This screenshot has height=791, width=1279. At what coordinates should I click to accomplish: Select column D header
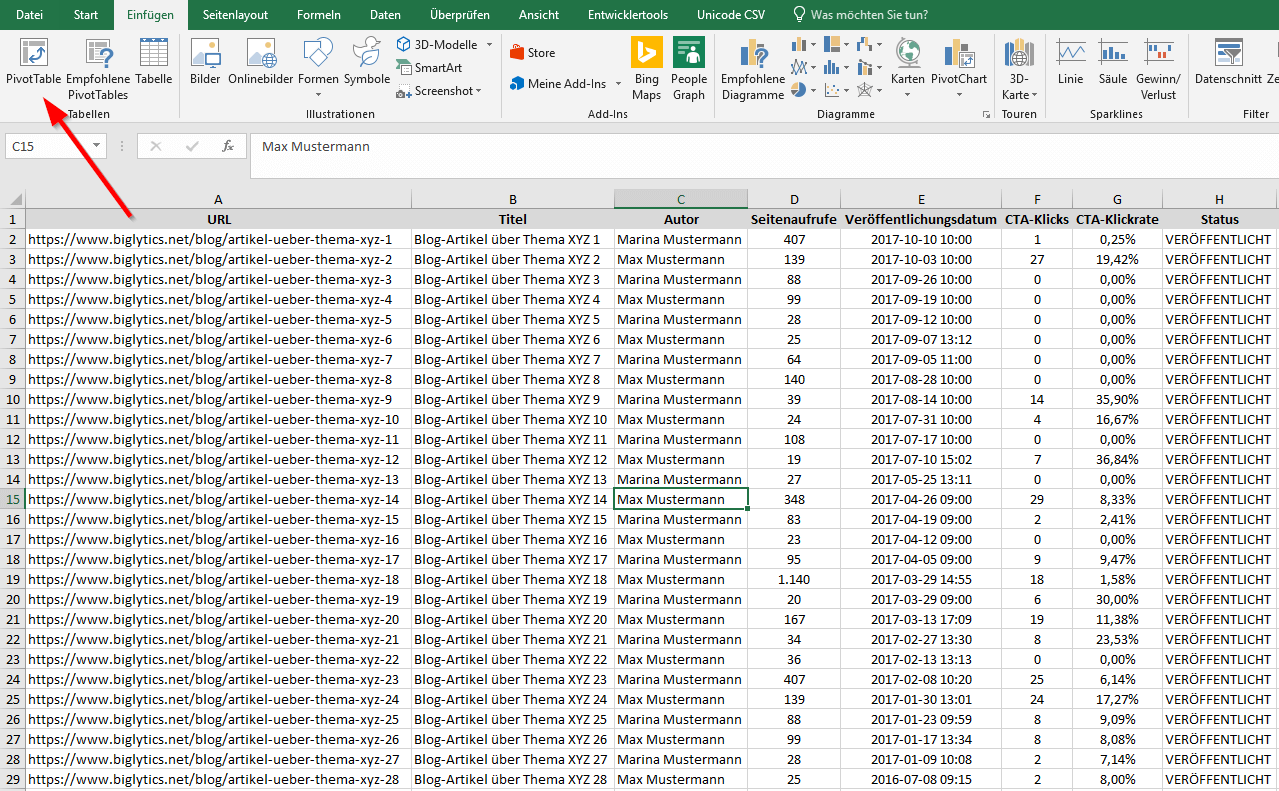click(x=794, y=199)
